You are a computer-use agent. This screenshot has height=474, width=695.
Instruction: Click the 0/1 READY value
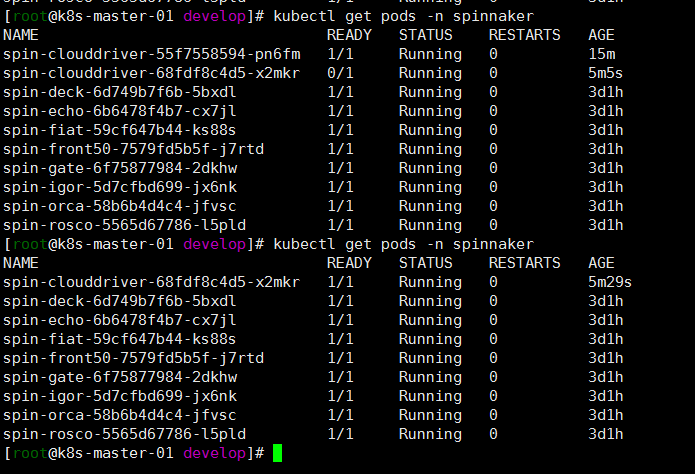[340, 73]
